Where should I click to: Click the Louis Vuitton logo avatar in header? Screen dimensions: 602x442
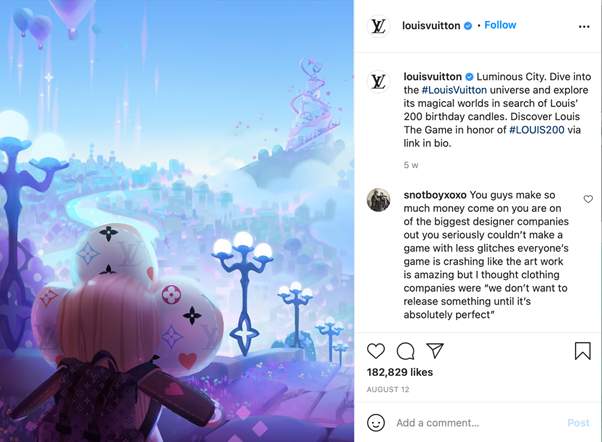tap(379, 26)
